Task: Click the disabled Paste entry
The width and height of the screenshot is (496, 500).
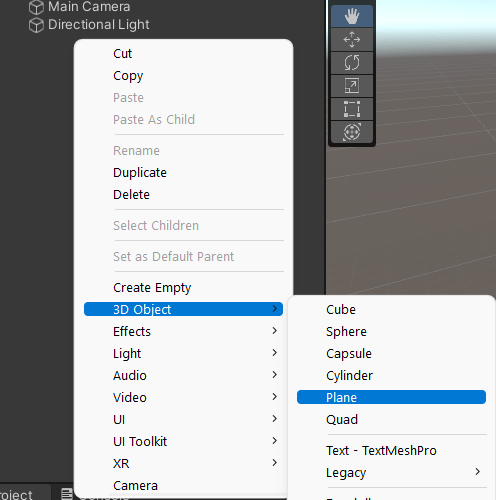Action: click(183, 98)
